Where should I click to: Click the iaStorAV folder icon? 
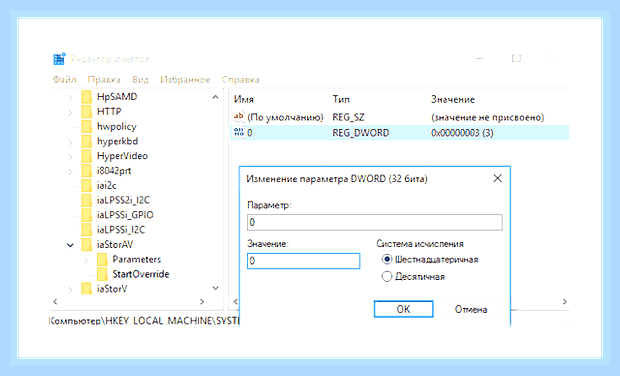(87, 244)
